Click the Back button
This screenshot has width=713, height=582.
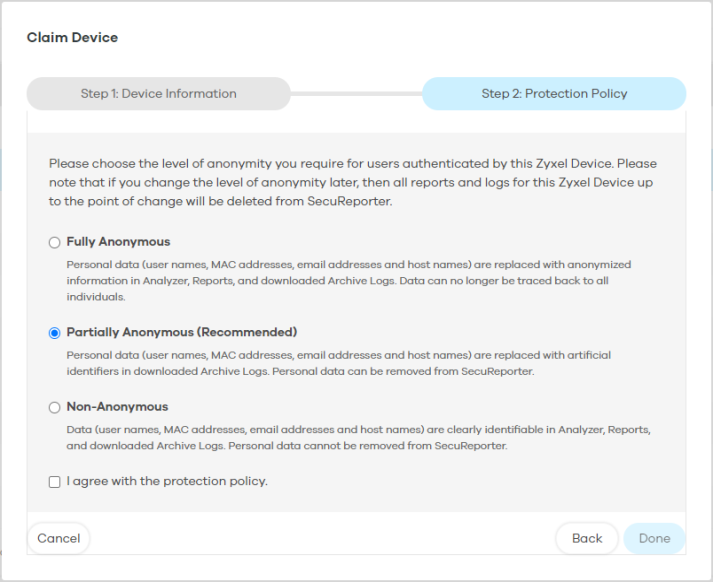click(587, 538)
